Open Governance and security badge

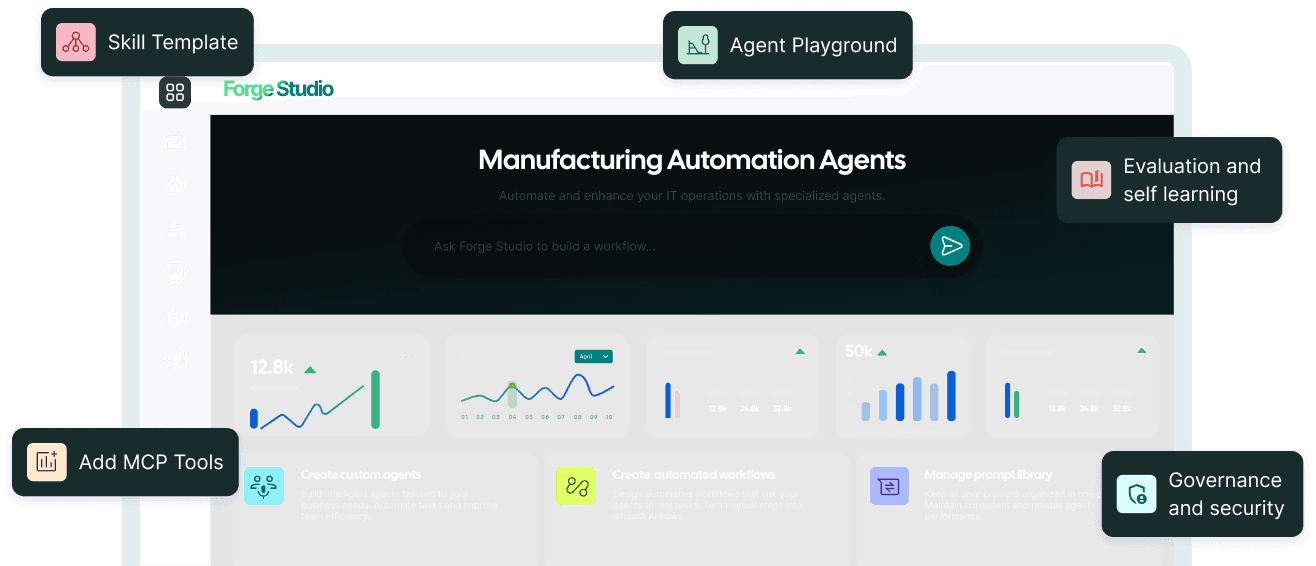coord(1202,494)
